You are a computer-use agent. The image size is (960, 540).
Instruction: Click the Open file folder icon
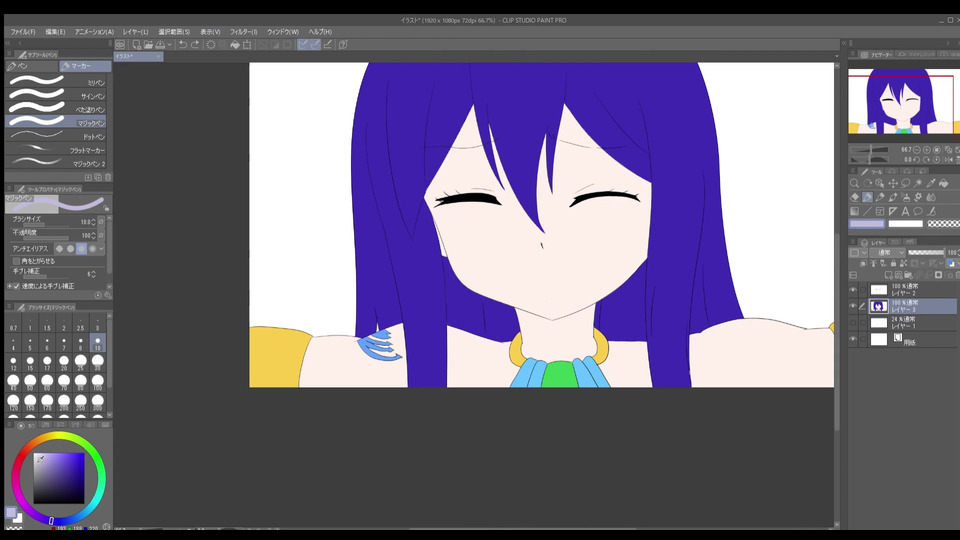point(148,45)
